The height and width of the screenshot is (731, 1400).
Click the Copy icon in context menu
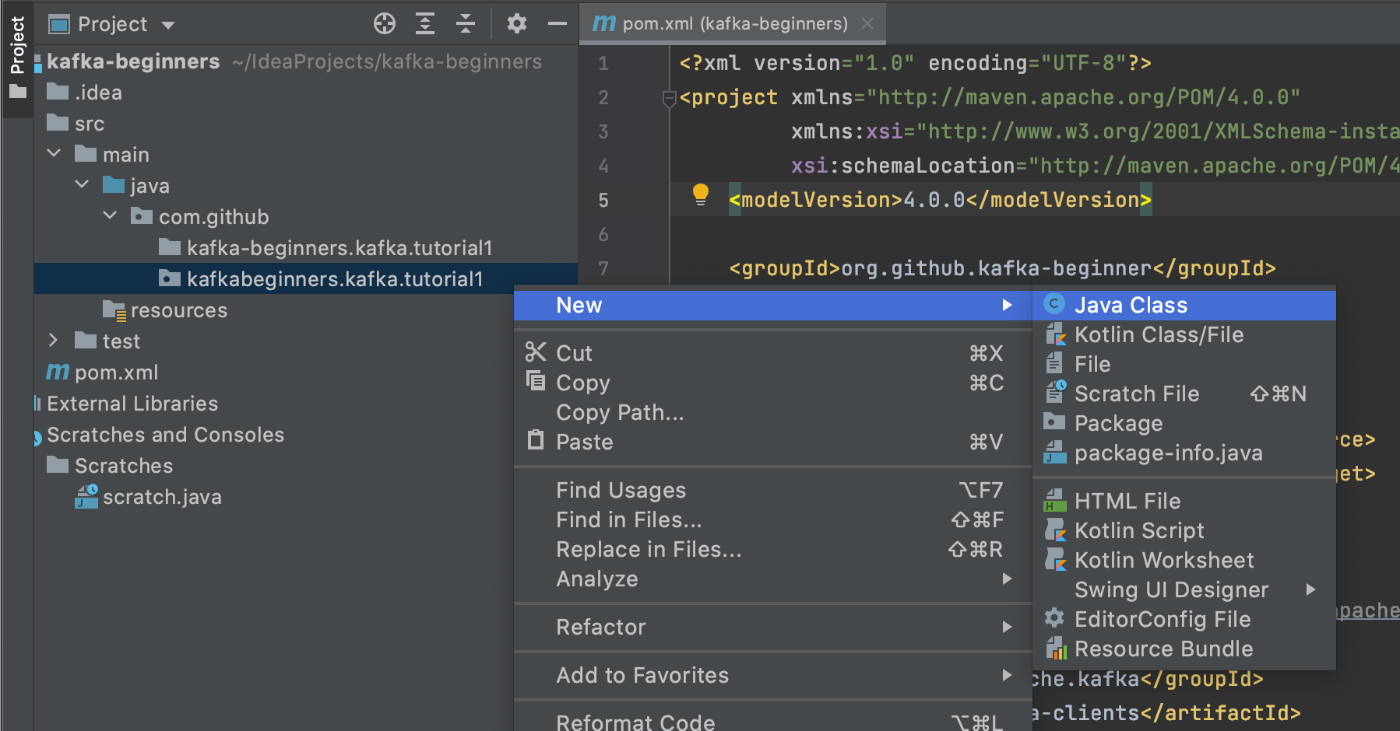point(537,382)
